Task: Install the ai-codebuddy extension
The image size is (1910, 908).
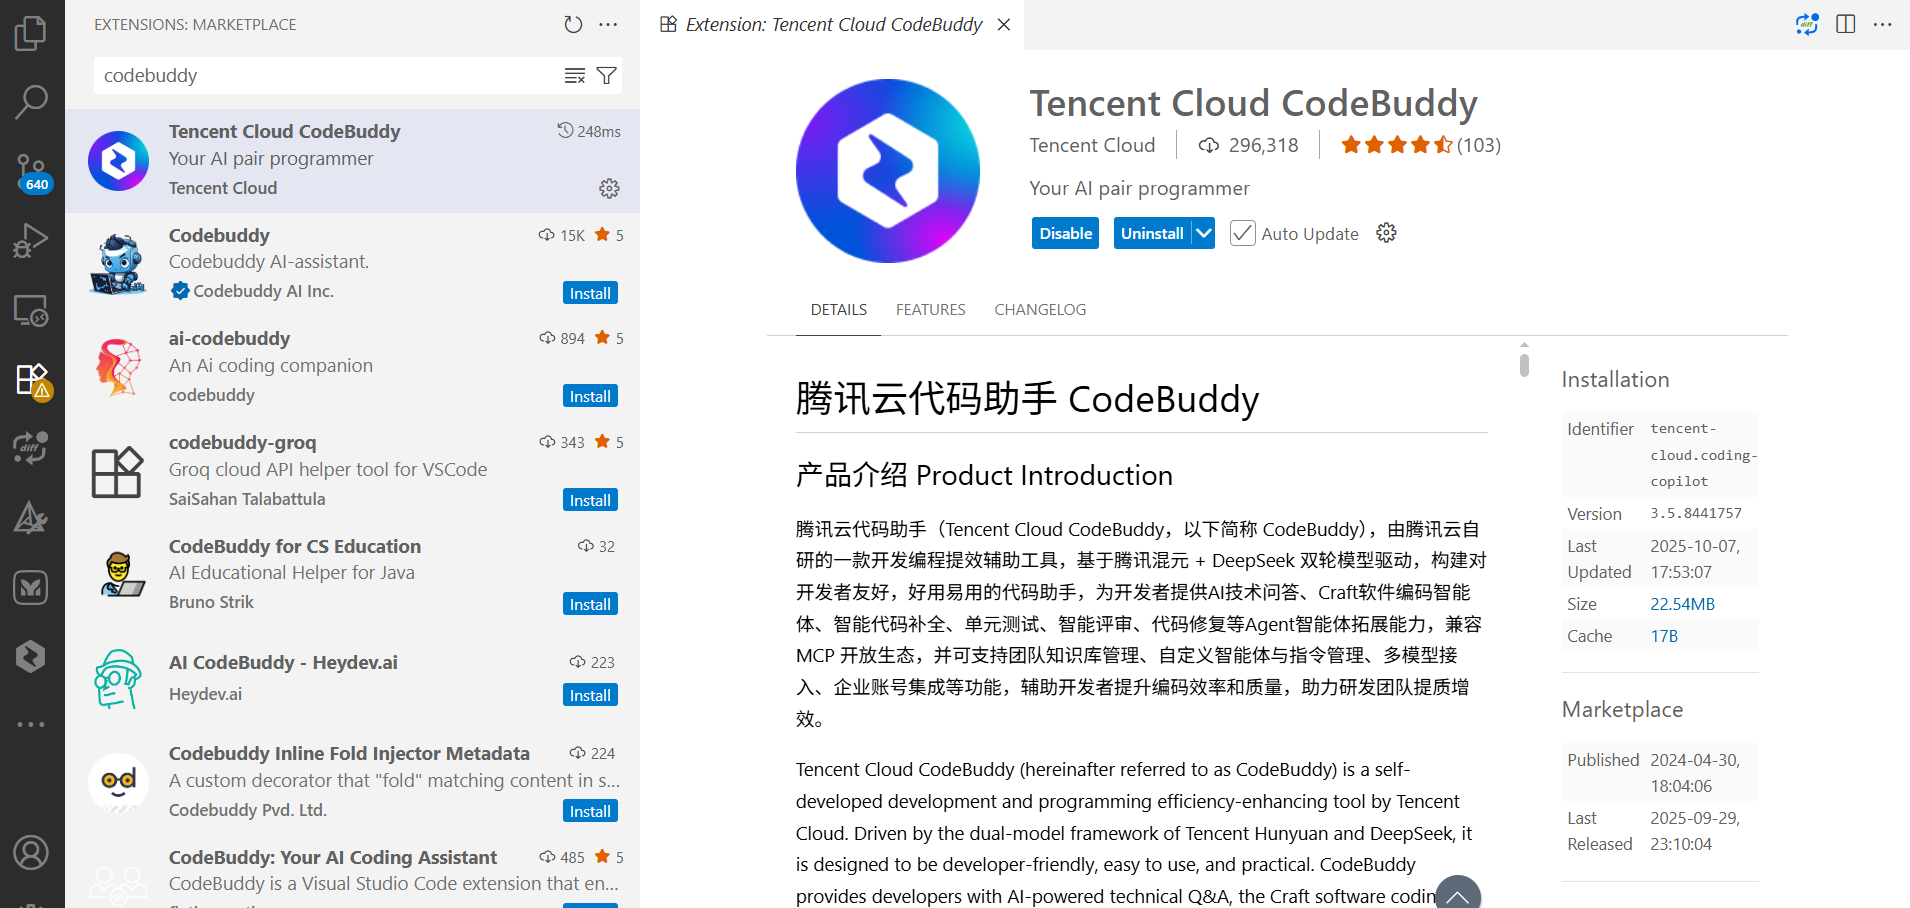Action: 590,396
